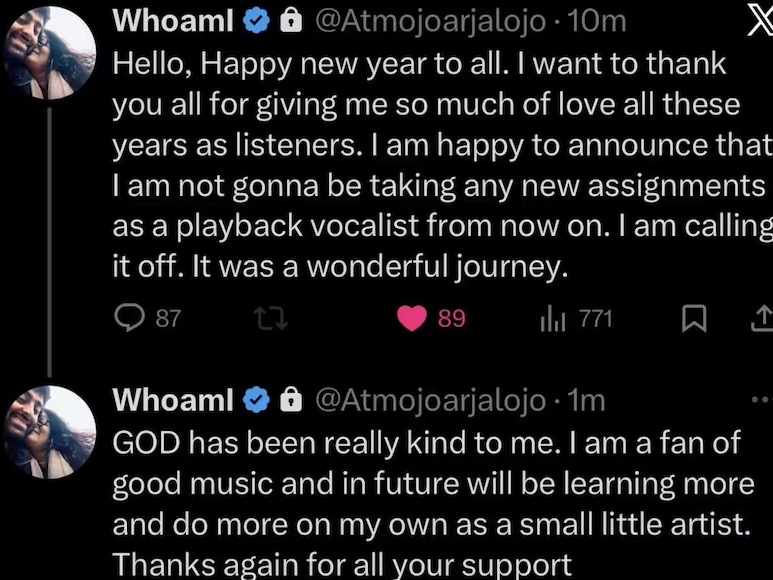
Task: Open the tweet starting "GOD has been really kind"
Action: [430, 484]
